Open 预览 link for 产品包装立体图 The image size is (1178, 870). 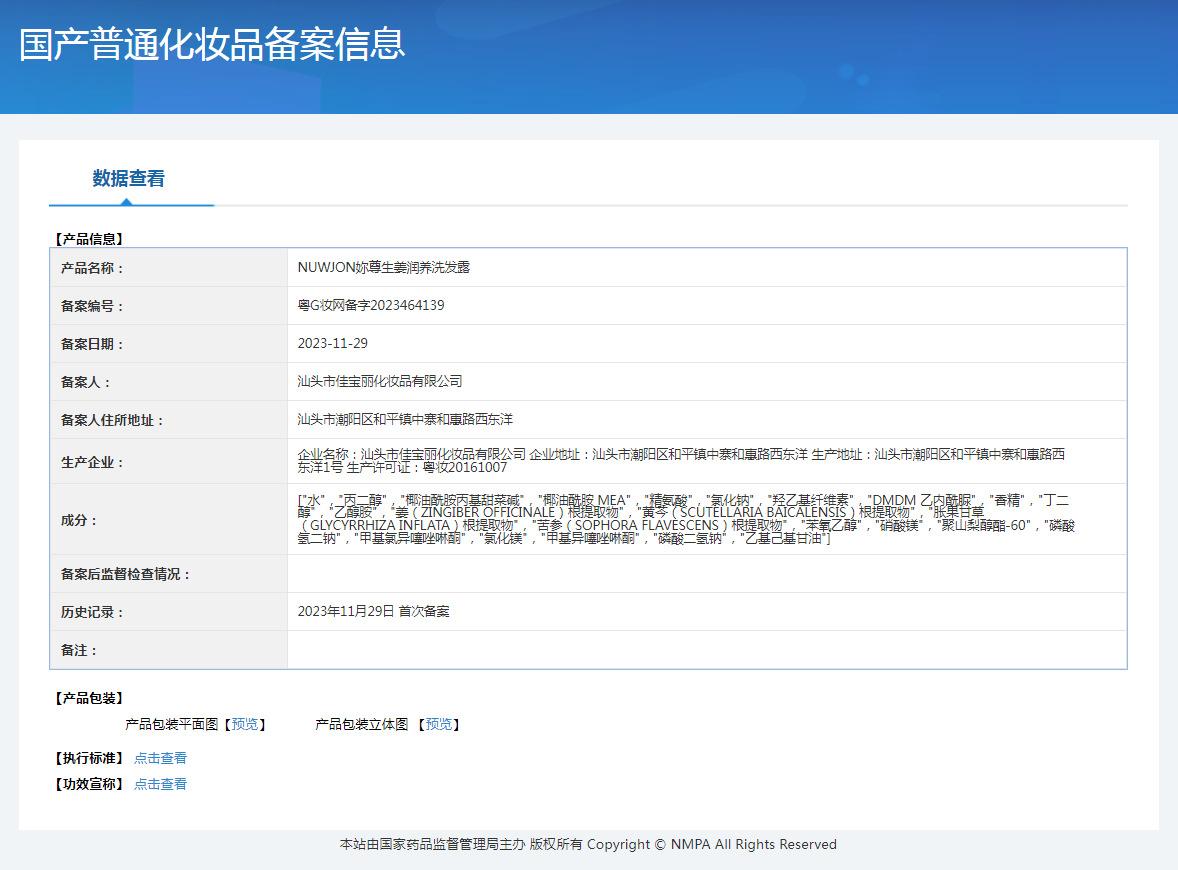pyautogui.click(x=438, y=724)
